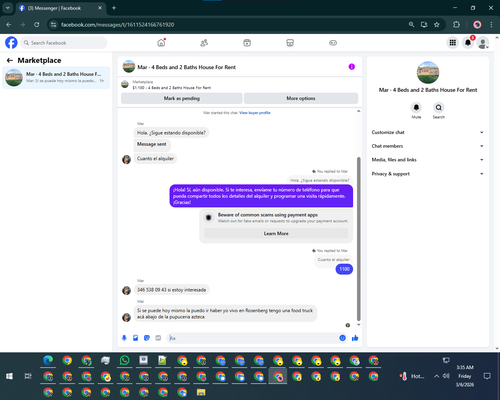Open Microsoft Edge from the taskbar

48,360
